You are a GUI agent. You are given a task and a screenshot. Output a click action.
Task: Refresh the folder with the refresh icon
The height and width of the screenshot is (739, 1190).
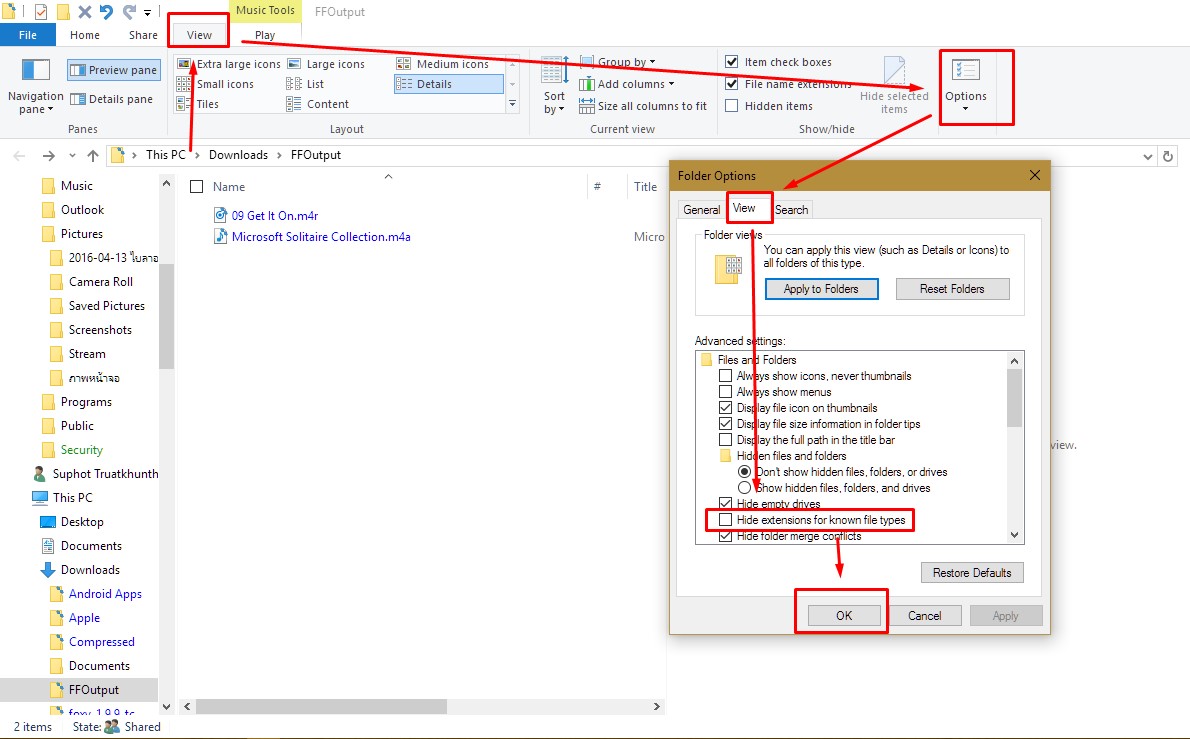[1168, 156]
